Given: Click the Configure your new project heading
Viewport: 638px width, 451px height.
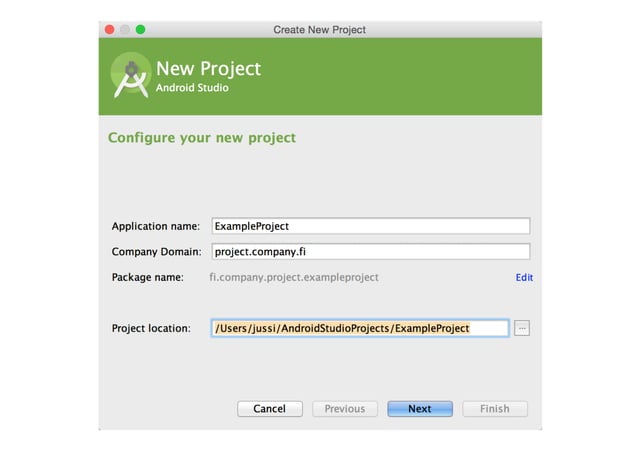Looking at the screenshot, I should 202,138.
